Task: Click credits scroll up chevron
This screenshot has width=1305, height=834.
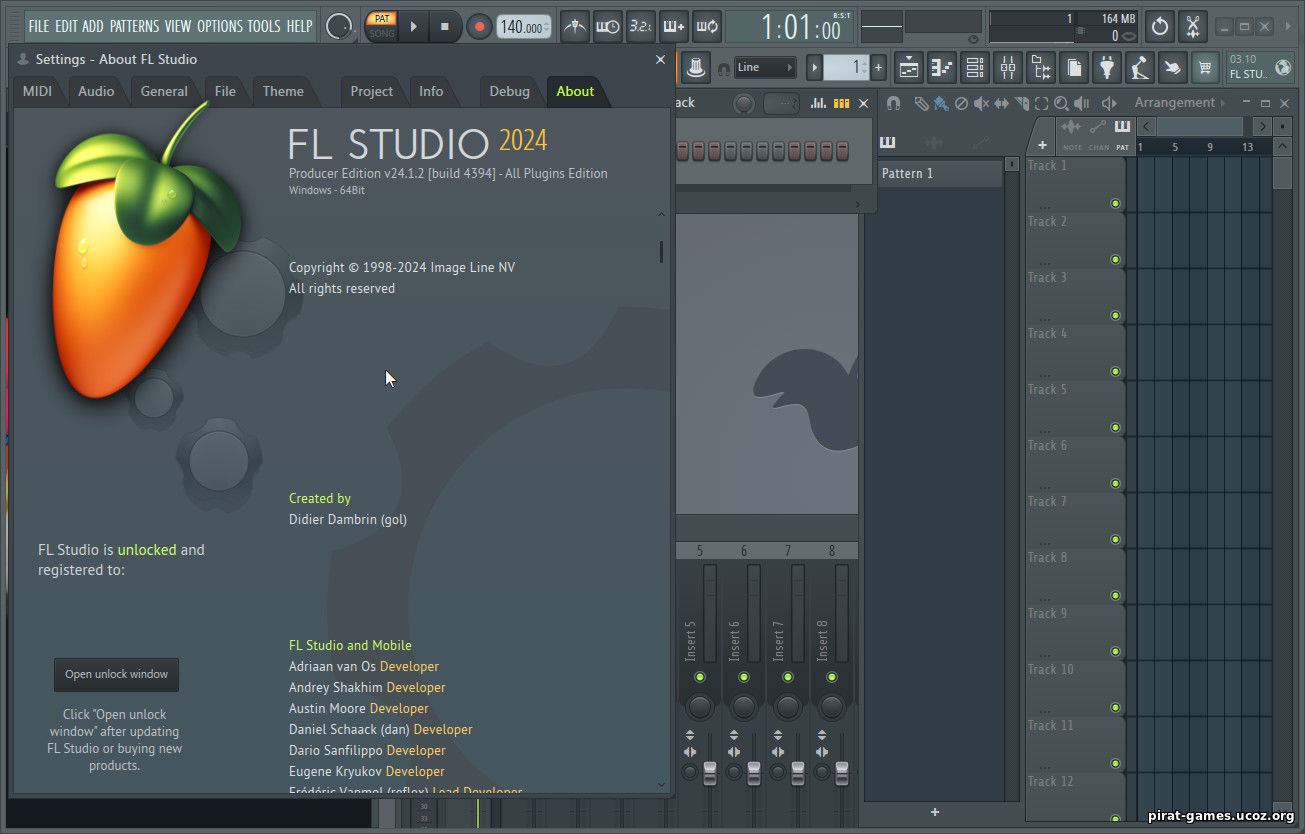Action: coord(661,214)
